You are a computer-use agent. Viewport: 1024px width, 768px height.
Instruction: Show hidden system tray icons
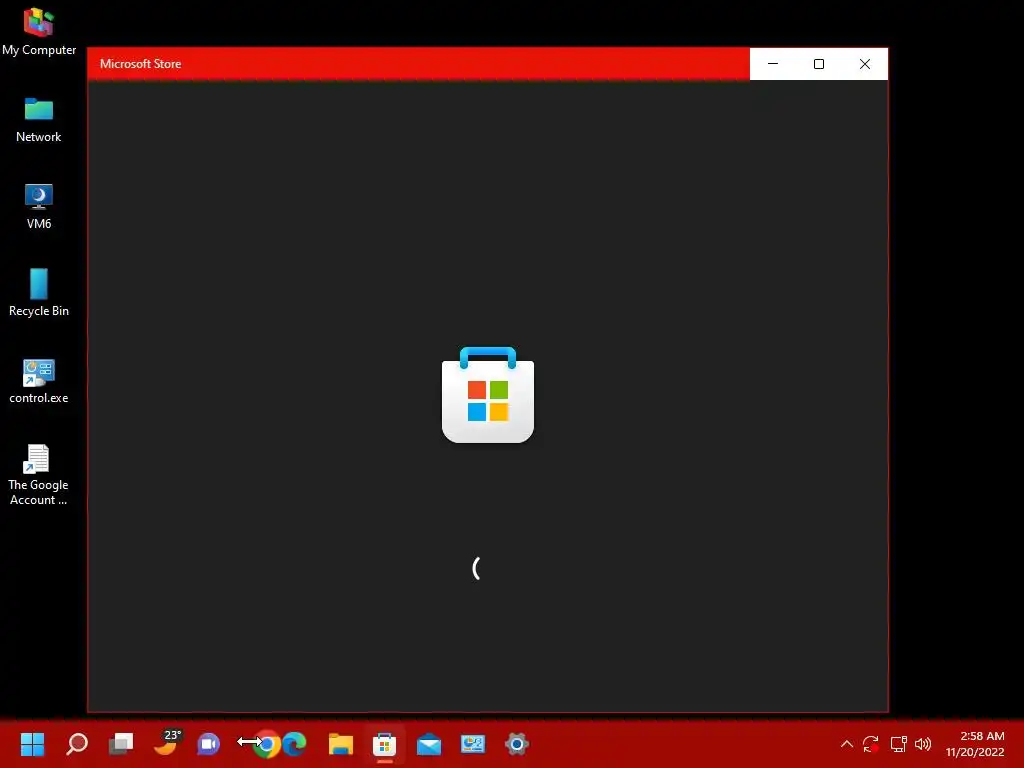(x=846, y=744)
